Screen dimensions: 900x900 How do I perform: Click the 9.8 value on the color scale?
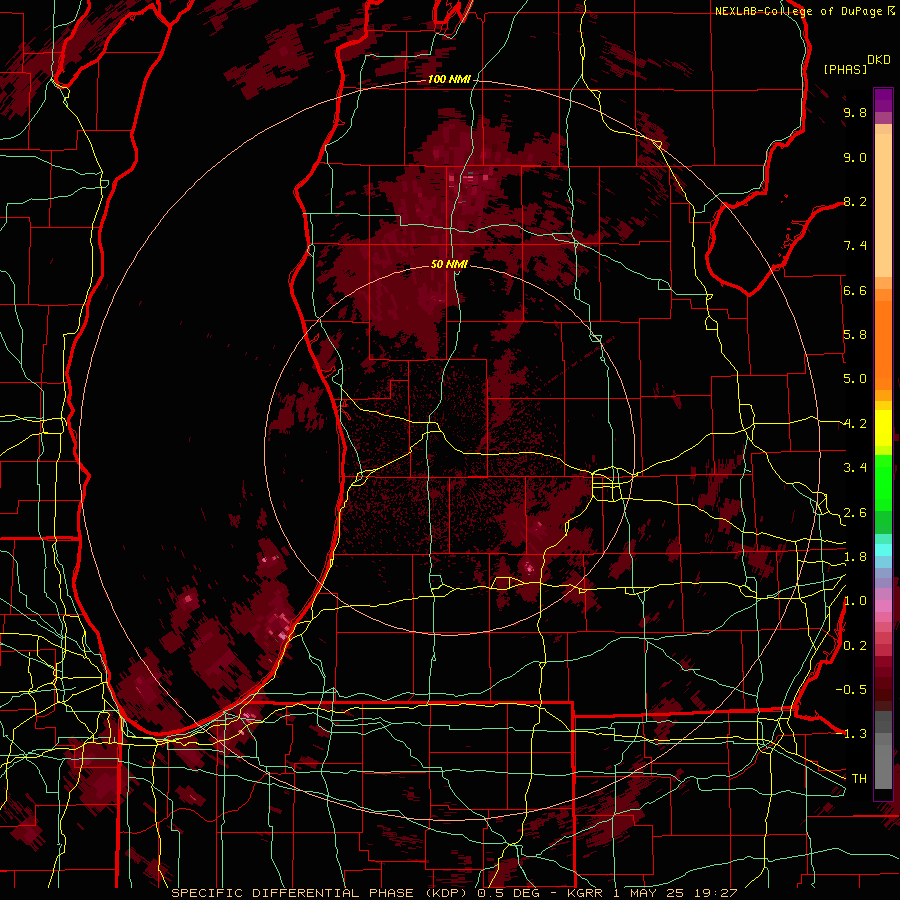pos(855,112)
